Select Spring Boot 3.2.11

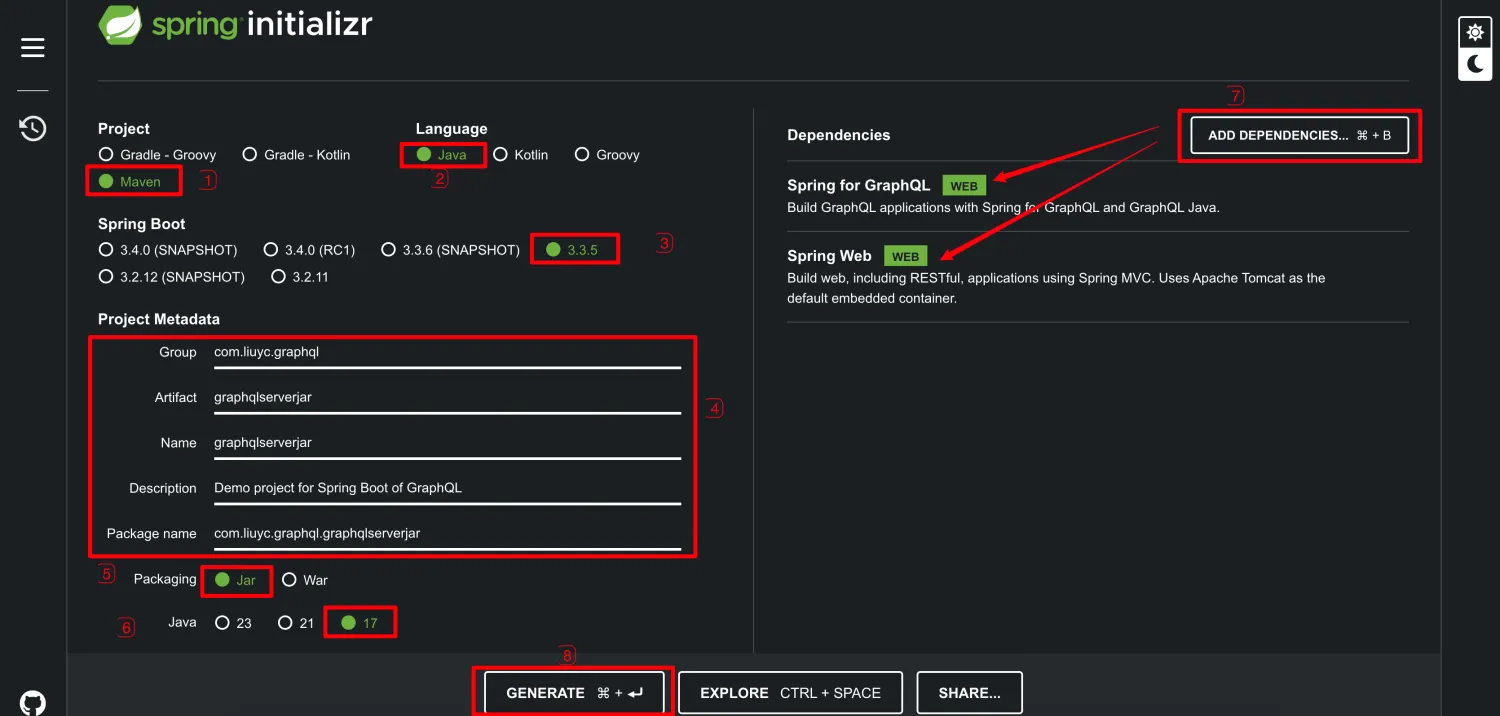tap(299, 277)
